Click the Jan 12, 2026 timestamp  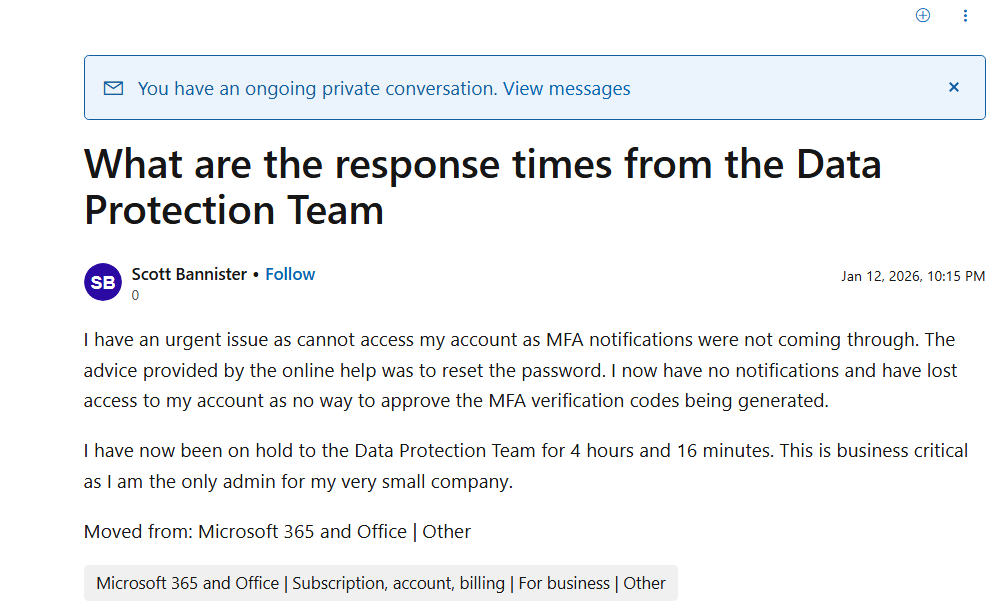pos(913,275)
